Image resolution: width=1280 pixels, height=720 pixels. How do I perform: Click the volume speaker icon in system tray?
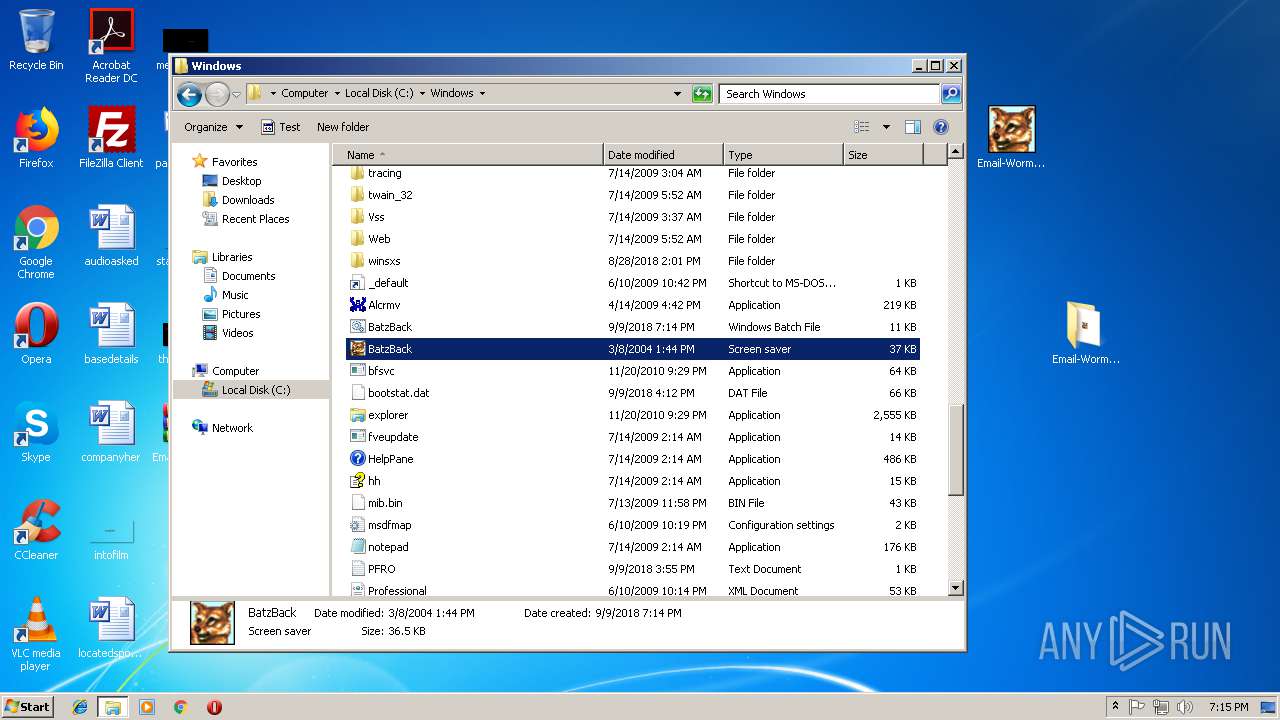(x=1184, y=707)
